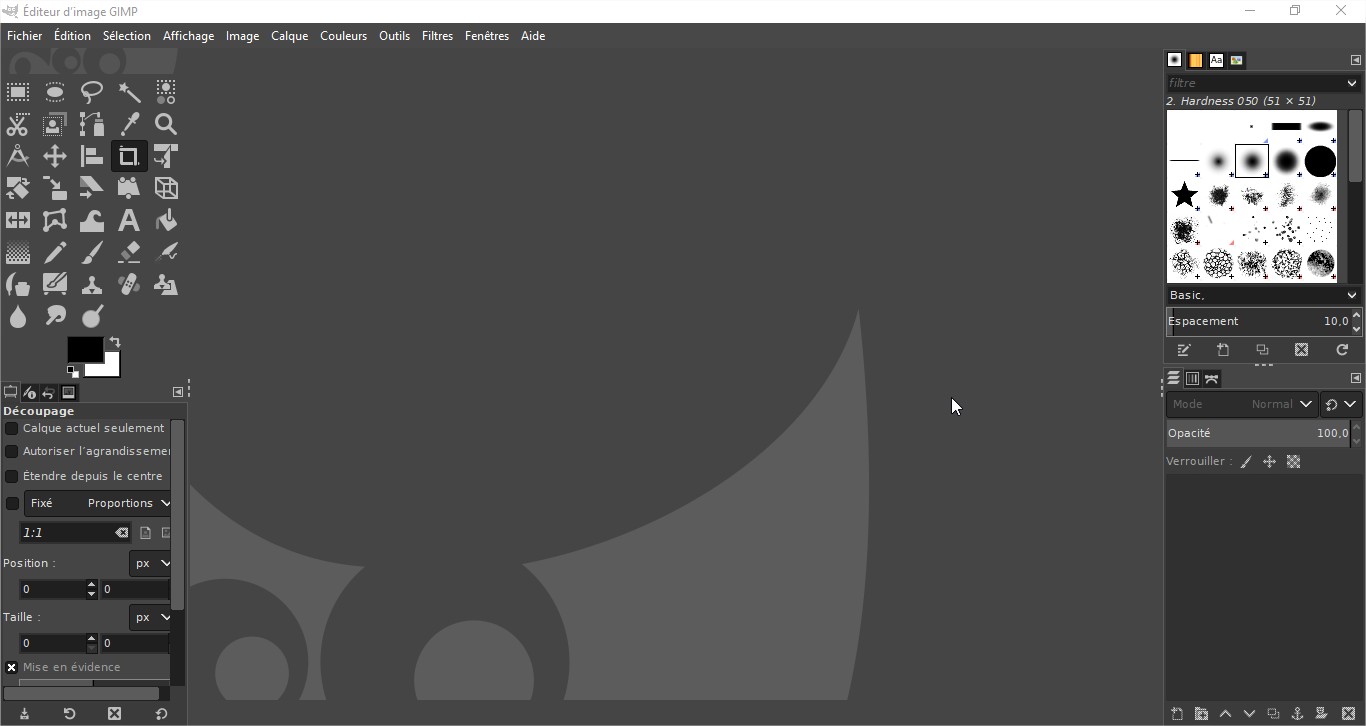Select the Fuzzy Select magic wand tool

click(129, 93)
